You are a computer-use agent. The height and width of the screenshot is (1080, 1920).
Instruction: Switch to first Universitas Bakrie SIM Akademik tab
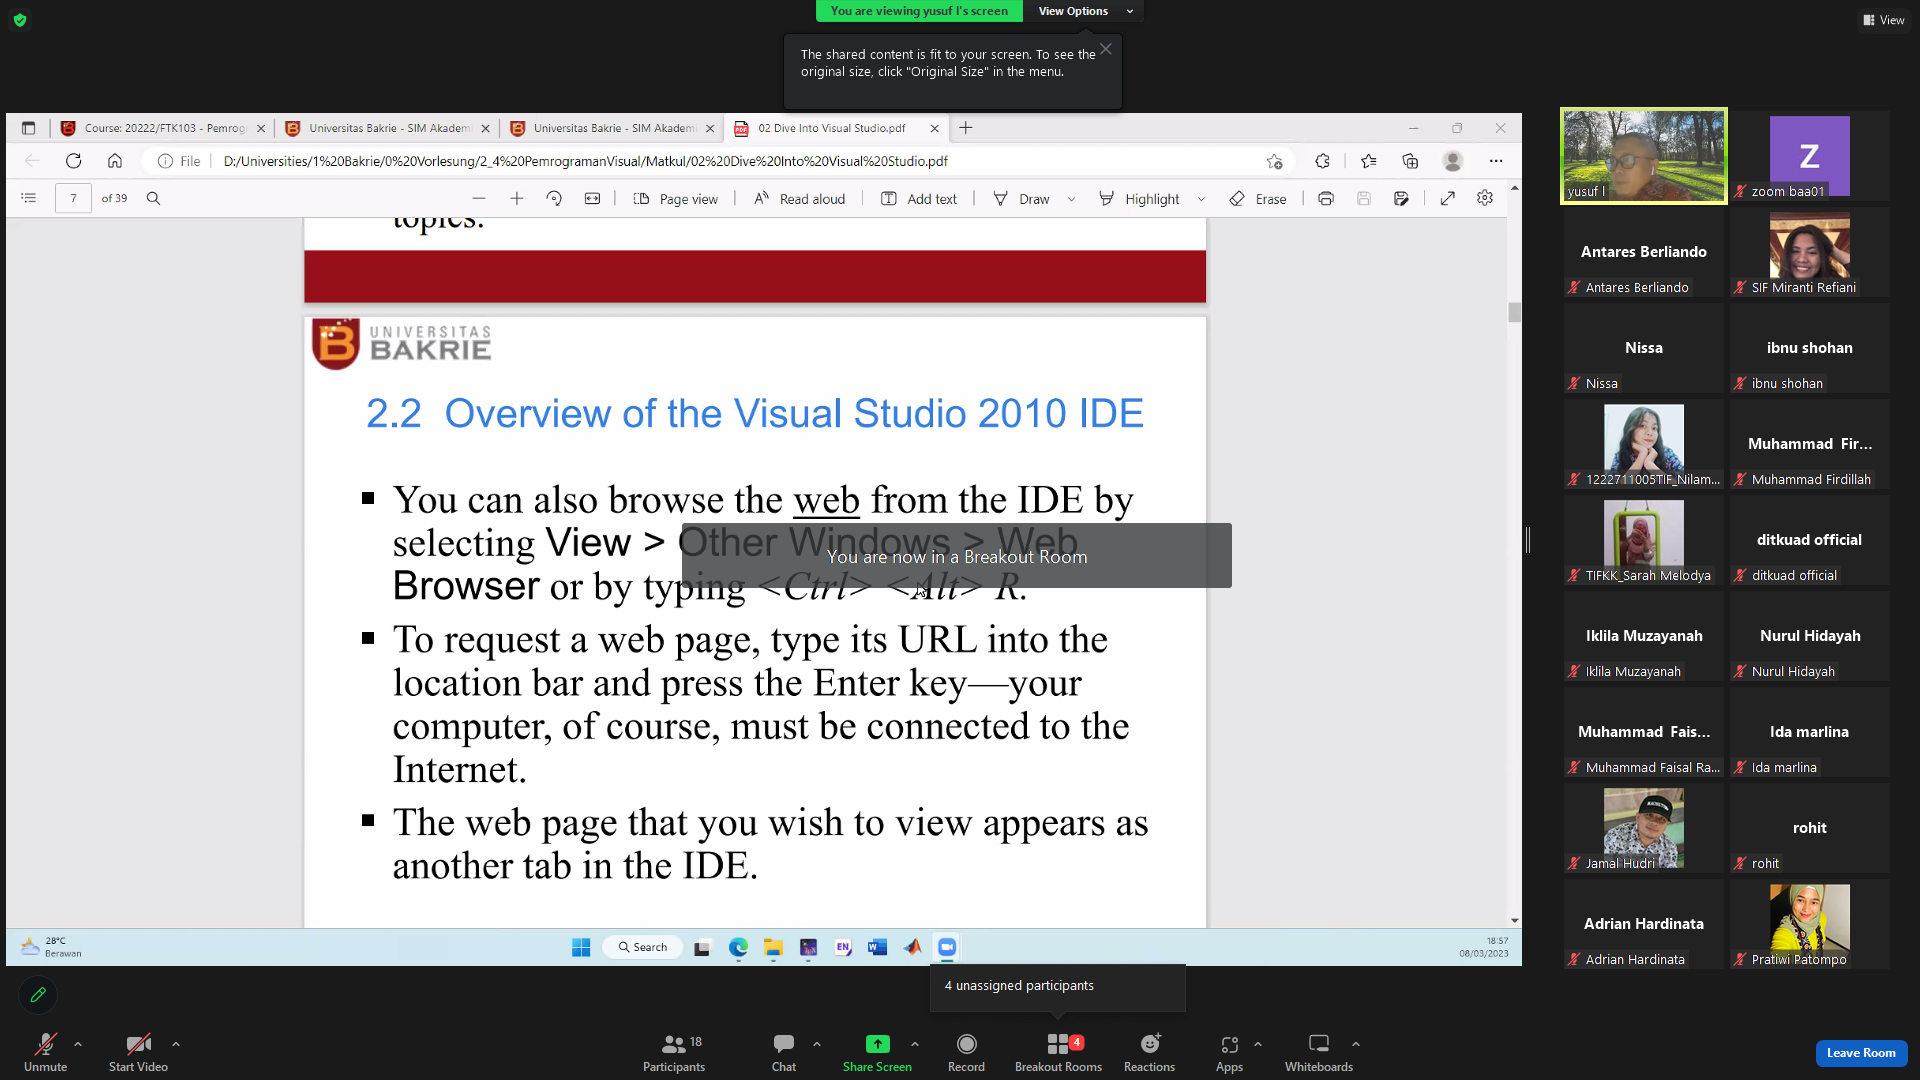[387, 128]
